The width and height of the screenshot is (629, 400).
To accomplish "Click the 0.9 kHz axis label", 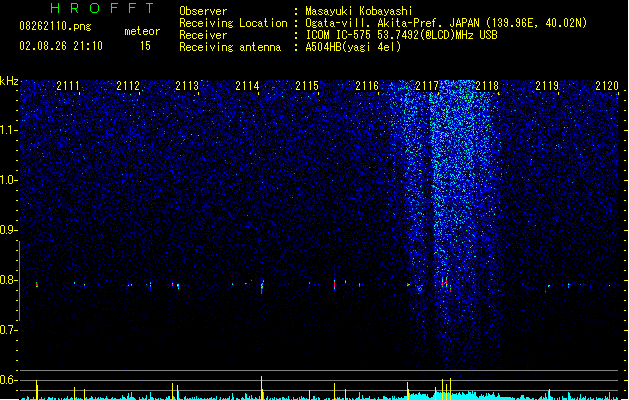I will tap(8, 230).
